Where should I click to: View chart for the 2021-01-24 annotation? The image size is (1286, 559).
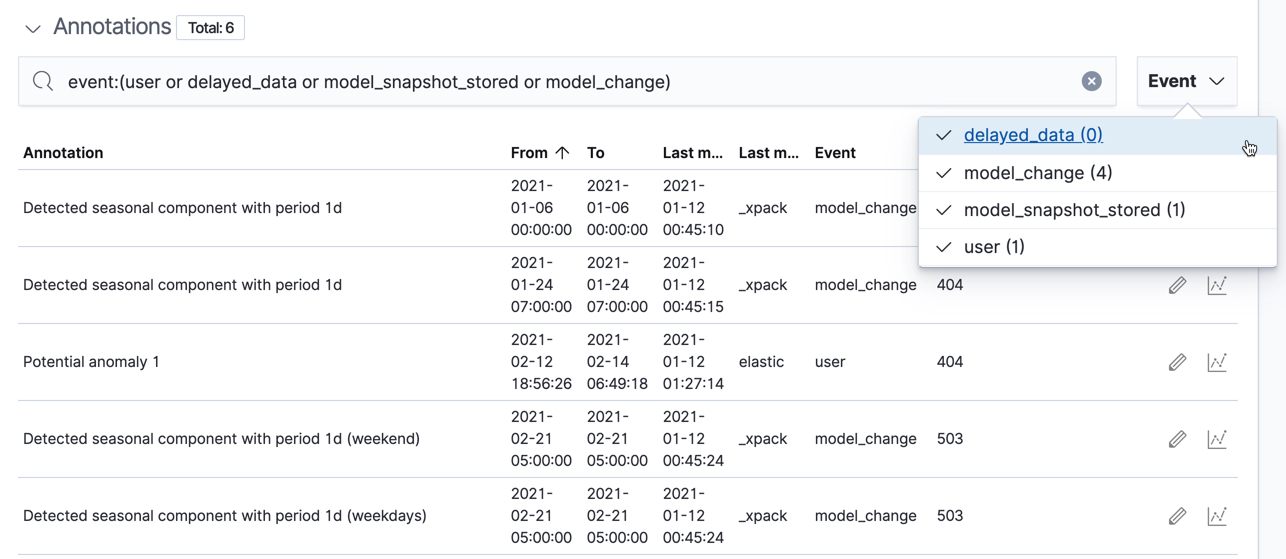(x=1217, y=285)
